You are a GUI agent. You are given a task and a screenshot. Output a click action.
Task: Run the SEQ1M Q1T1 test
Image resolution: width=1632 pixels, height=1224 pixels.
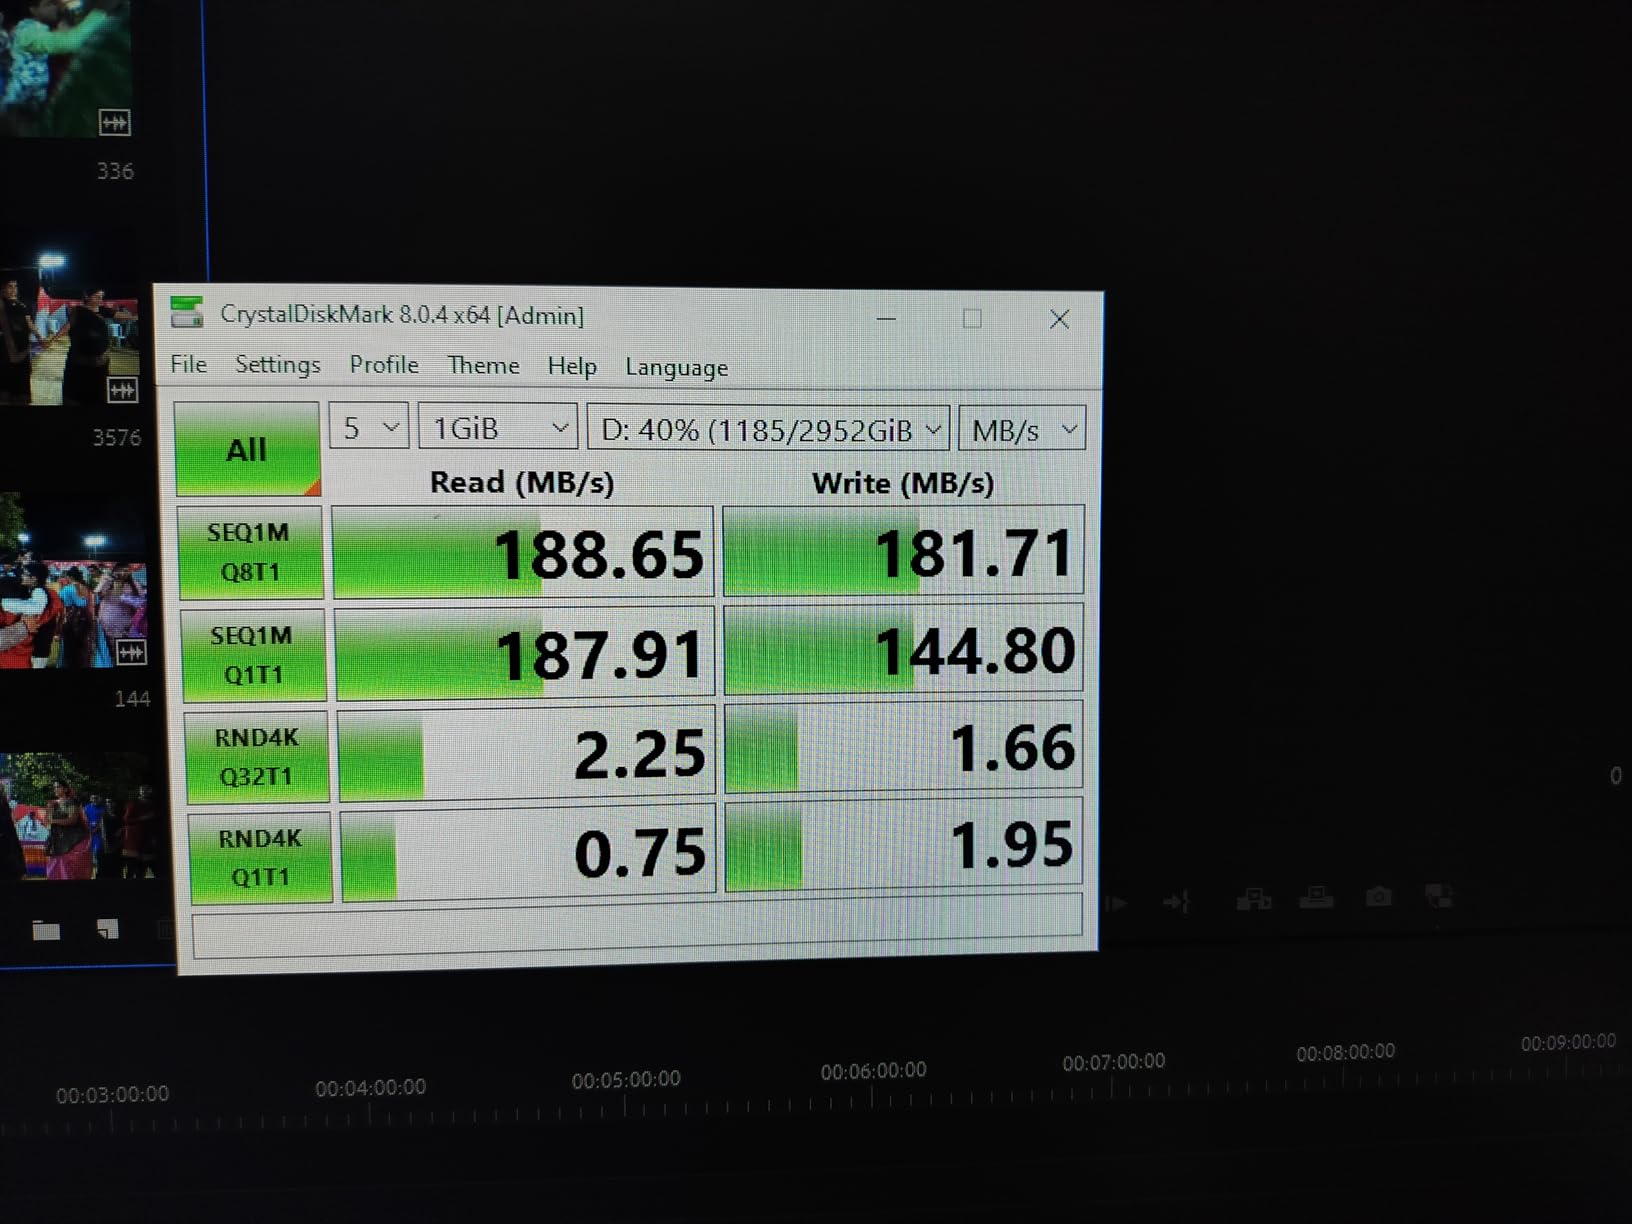[253, 655]
